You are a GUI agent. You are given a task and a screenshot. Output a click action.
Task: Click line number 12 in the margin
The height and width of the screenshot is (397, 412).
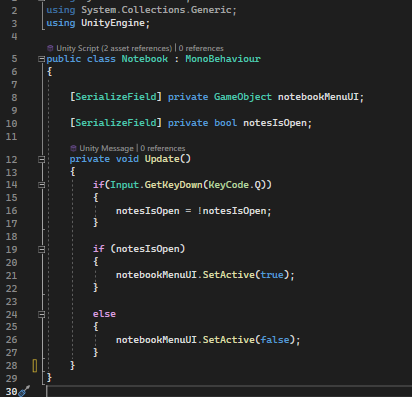[x=11, y=159]
